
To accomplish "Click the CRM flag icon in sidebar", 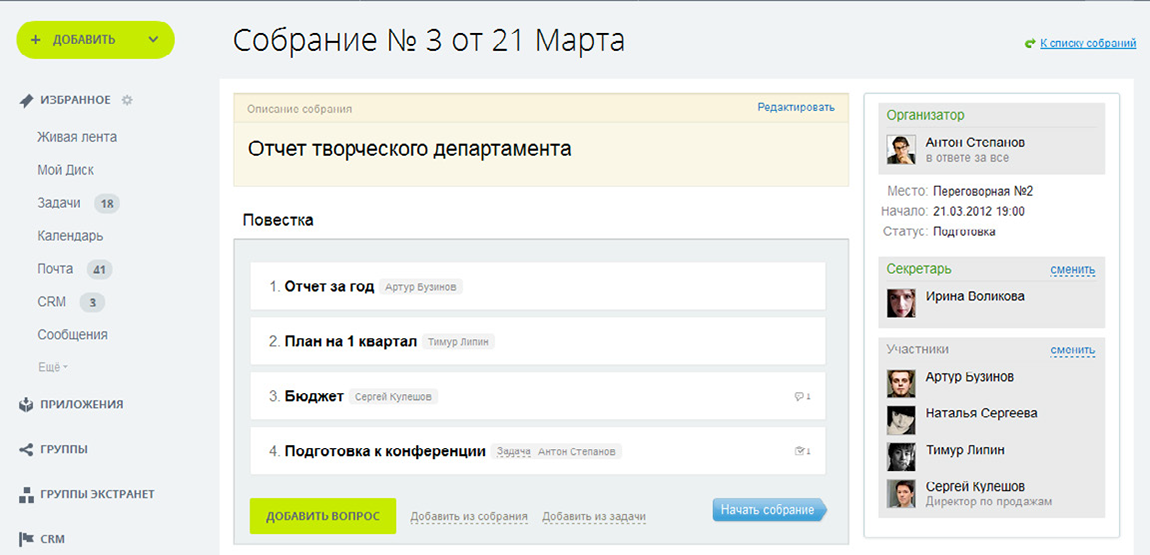I will [x=26, y=539].
